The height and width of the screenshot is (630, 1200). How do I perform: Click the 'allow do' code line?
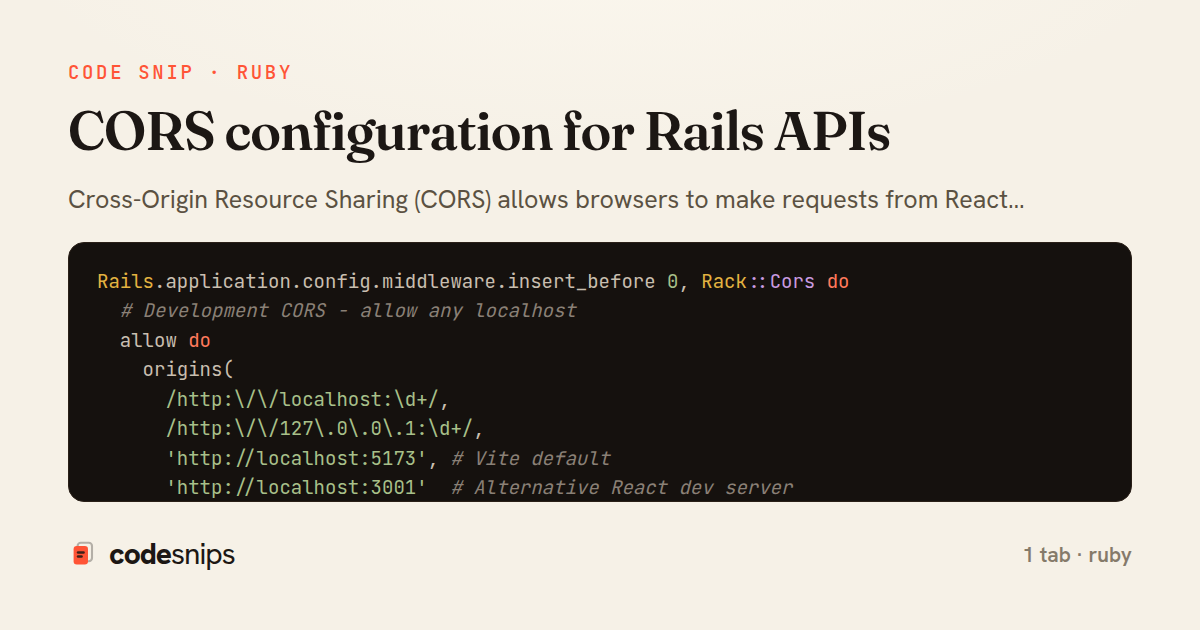165,341
